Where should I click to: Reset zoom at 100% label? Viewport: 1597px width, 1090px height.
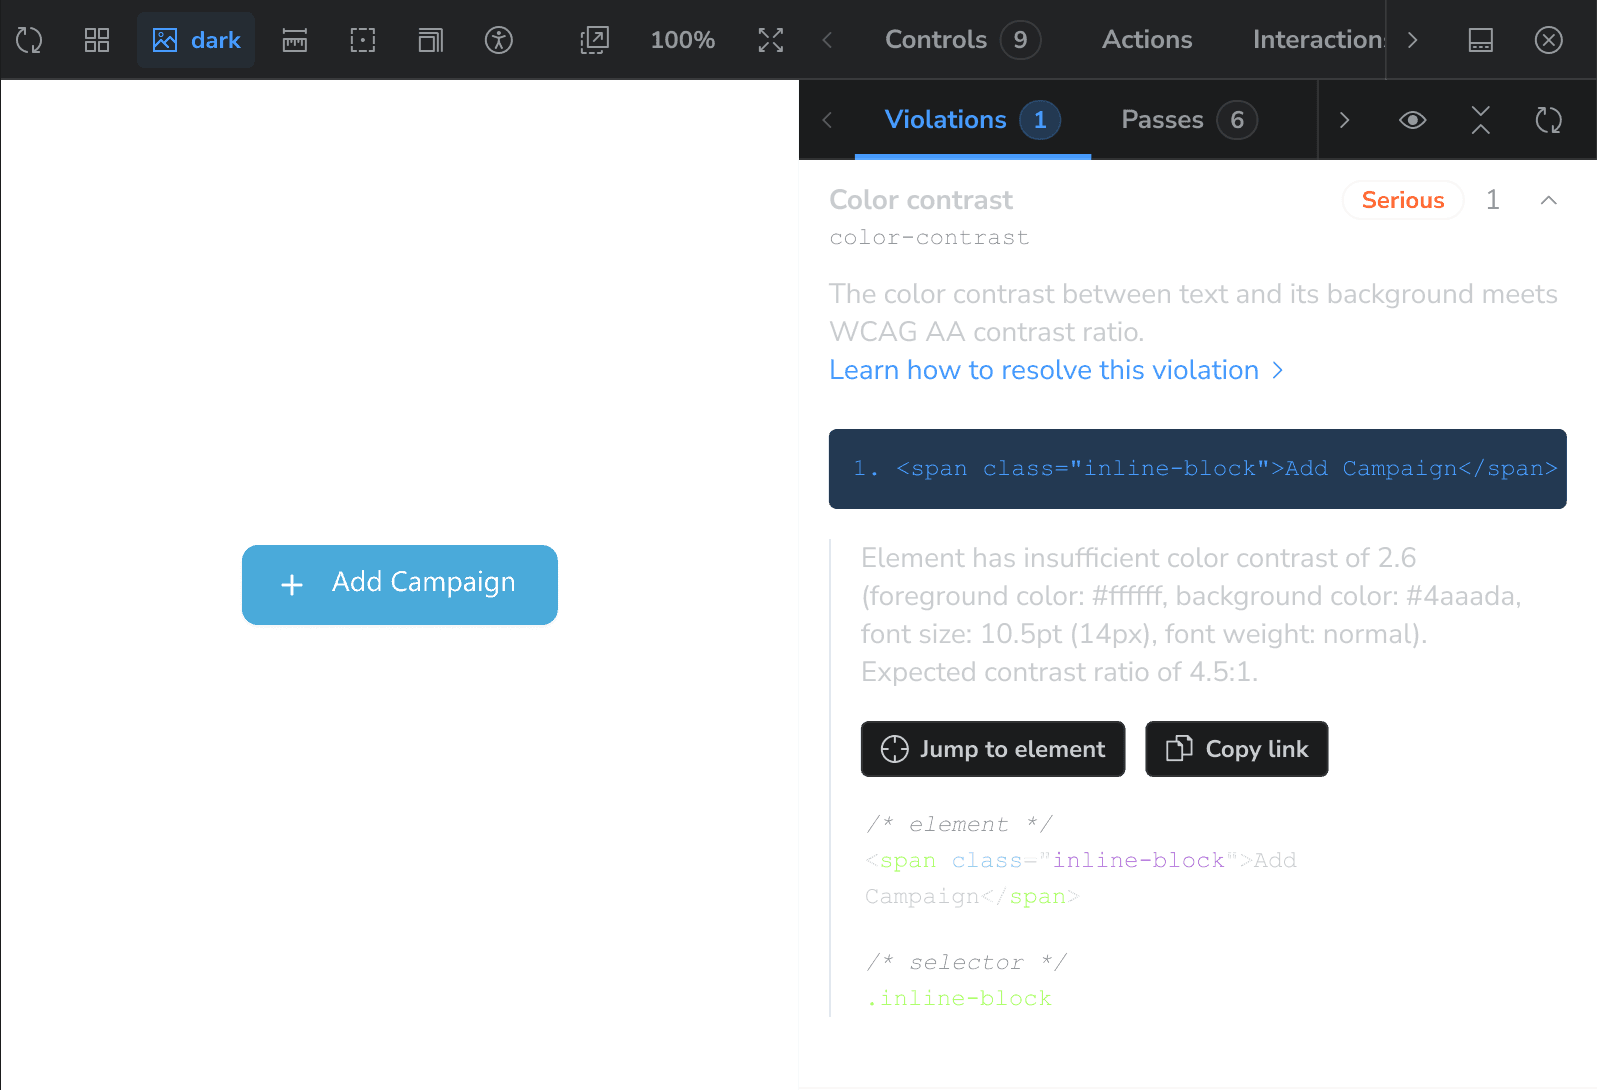click(x=683, y=40)
